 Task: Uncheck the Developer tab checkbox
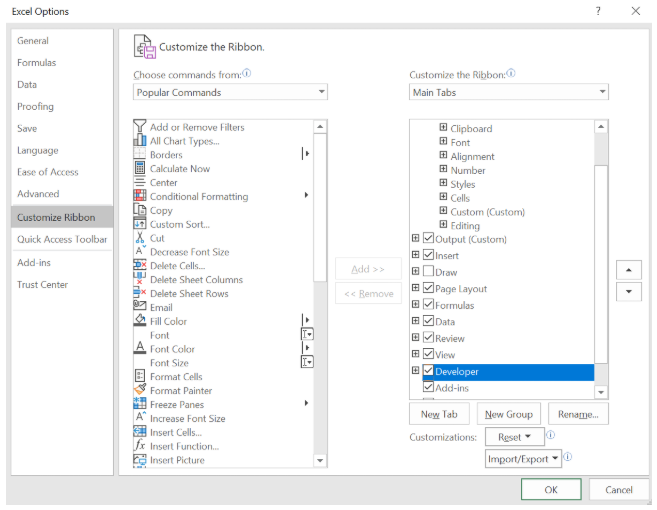(x=428, y=370)
